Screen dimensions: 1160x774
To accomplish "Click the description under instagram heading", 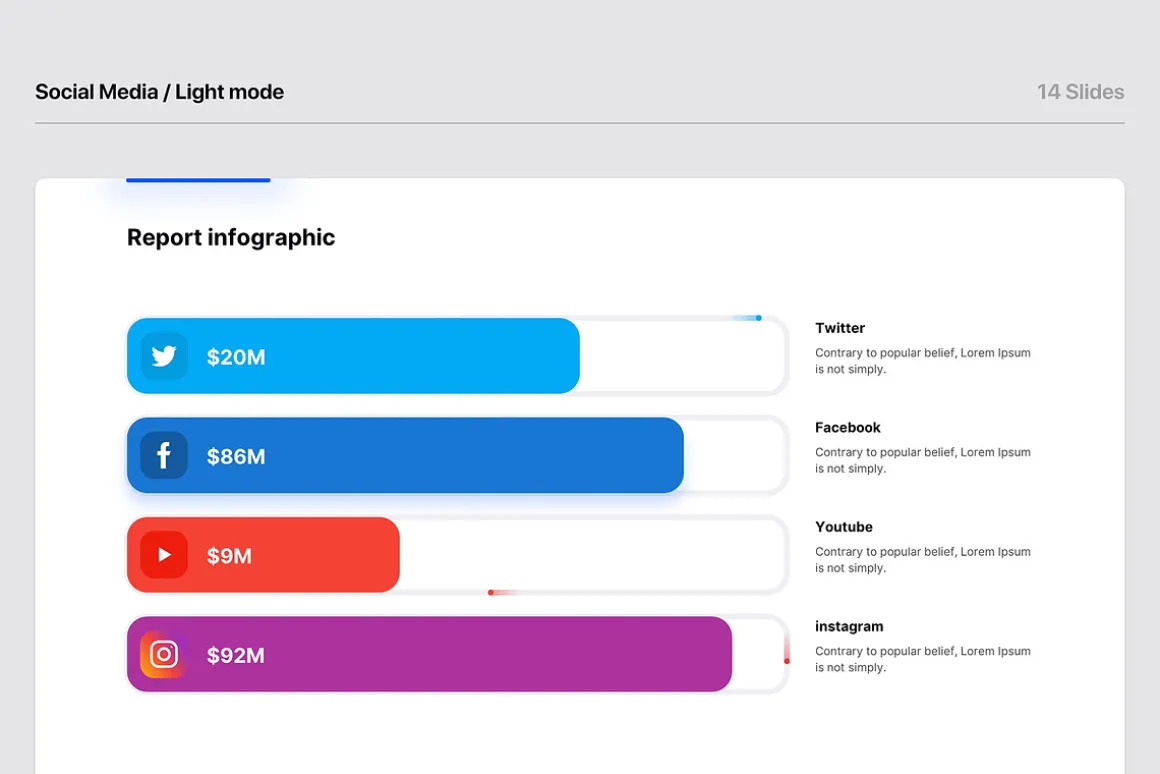I will tap(923, 659).
